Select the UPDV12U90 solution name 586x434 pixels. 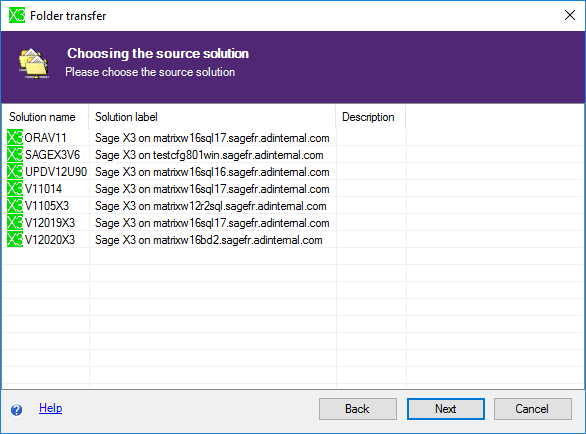(56, 172)
